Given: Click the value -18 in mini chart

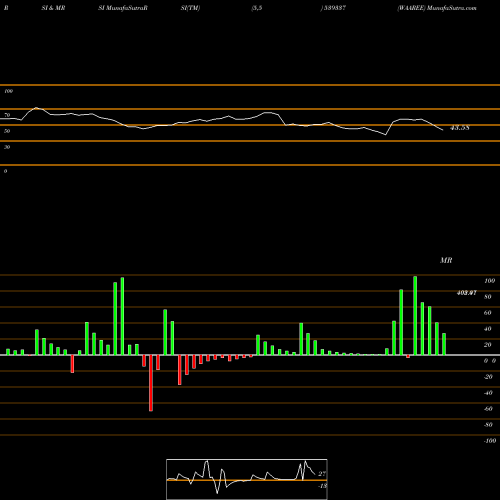Looking at the screenshot, I should (x=322, y=486).
